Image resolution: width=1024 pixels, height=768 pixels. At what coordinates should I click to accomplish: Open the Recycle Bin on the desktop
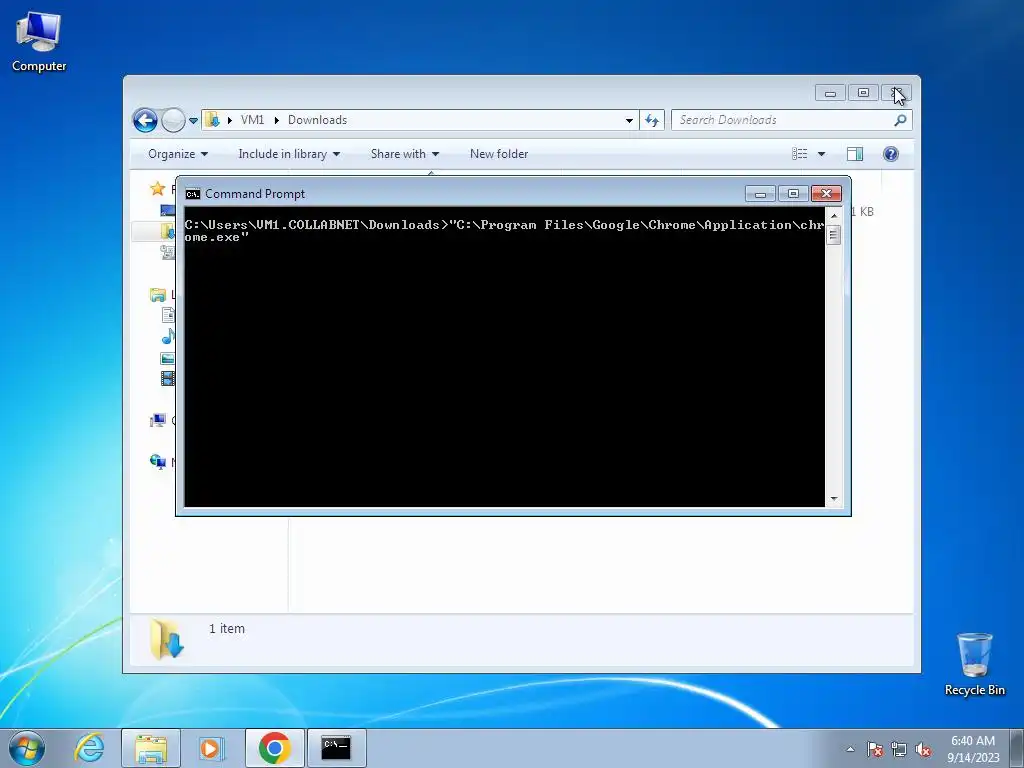point(974,664)
